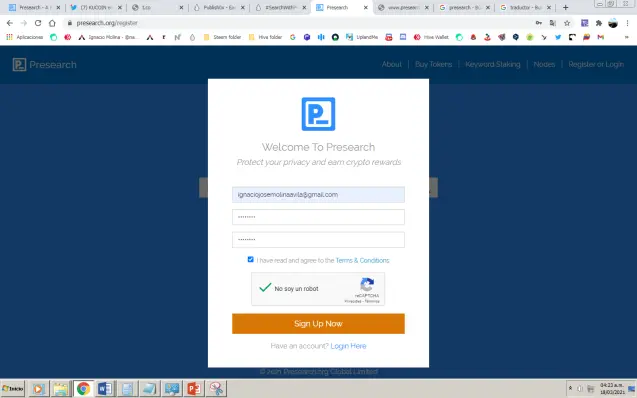Open the Ignacio Molina bookmark
The image size is (637, 398).
pos(108,37)
